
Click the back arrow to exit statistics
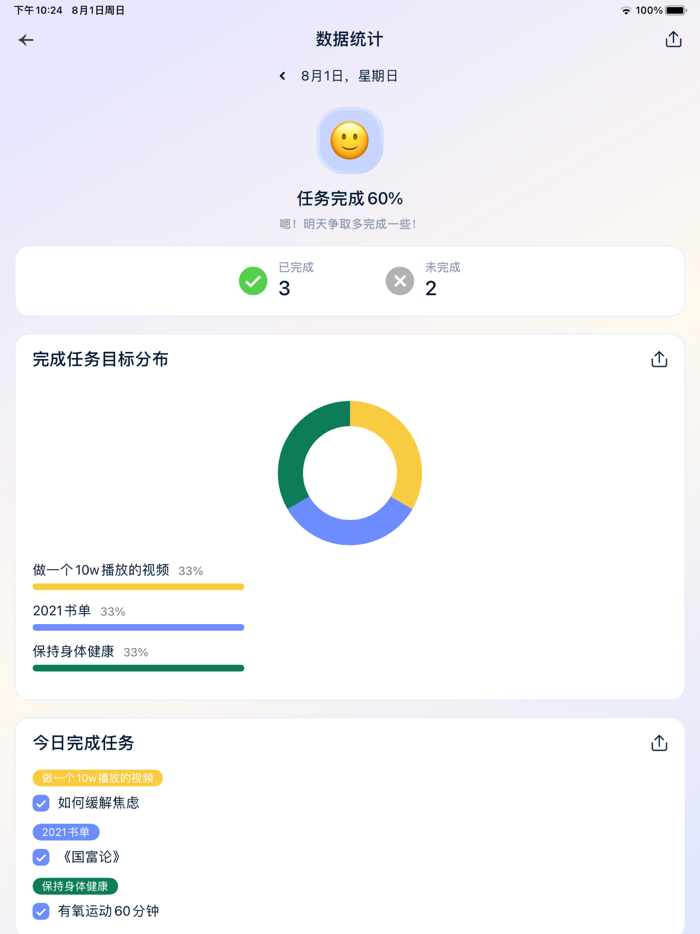(x=26, y=40)
